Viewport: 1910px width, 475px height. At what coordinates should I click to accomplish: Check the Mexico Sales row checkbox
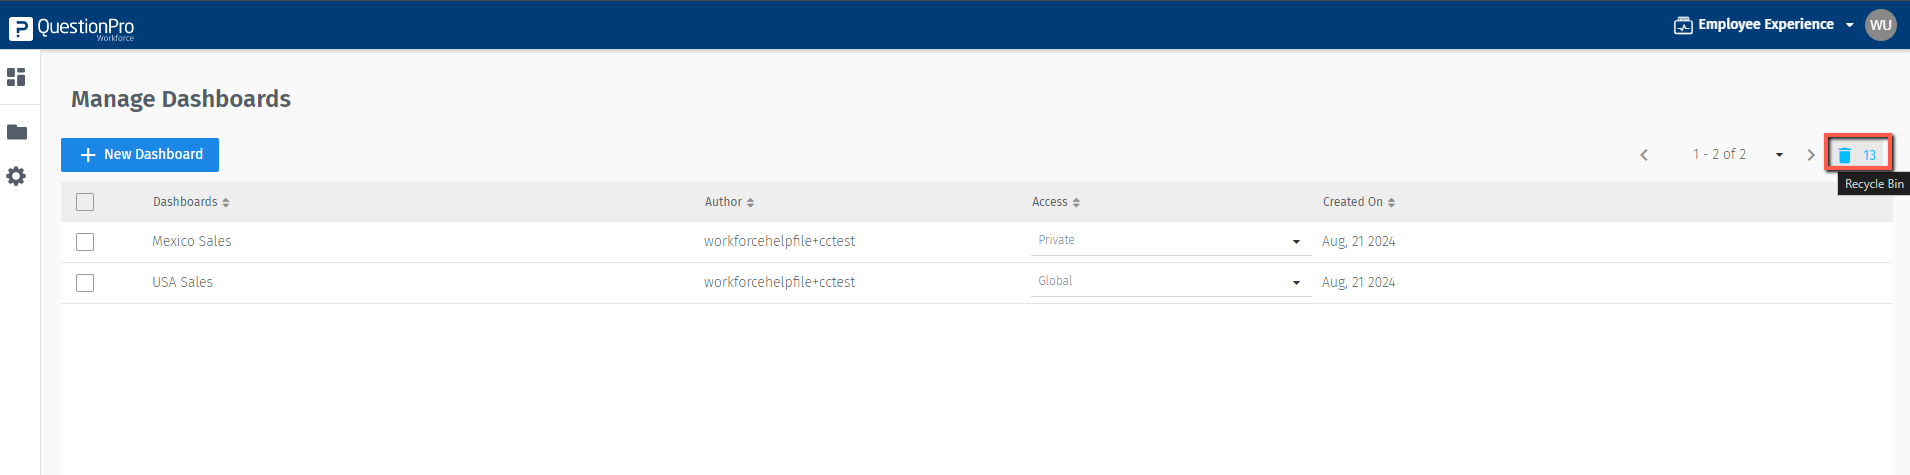click(x=85, y=242)
